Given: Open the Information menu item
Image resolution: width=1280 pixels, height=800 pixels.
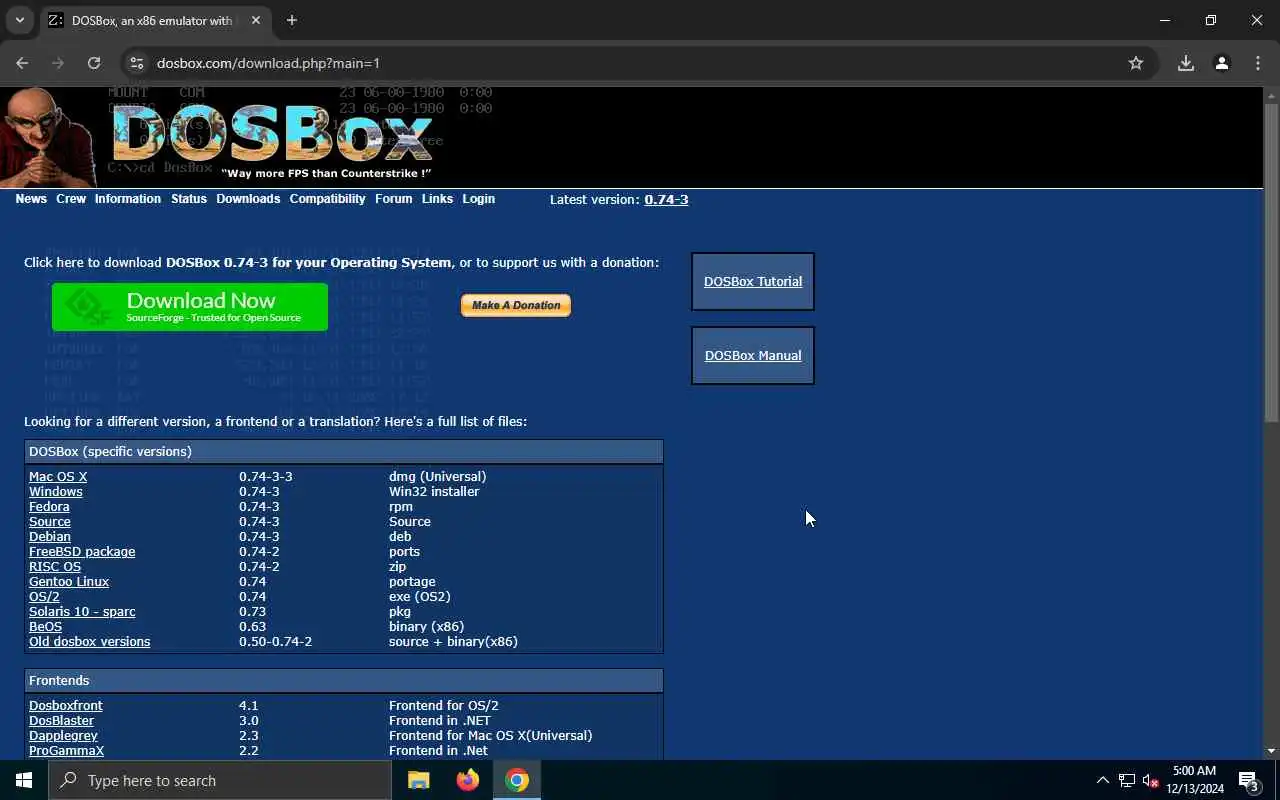Looking at the screenshot, I should [128, 199].
